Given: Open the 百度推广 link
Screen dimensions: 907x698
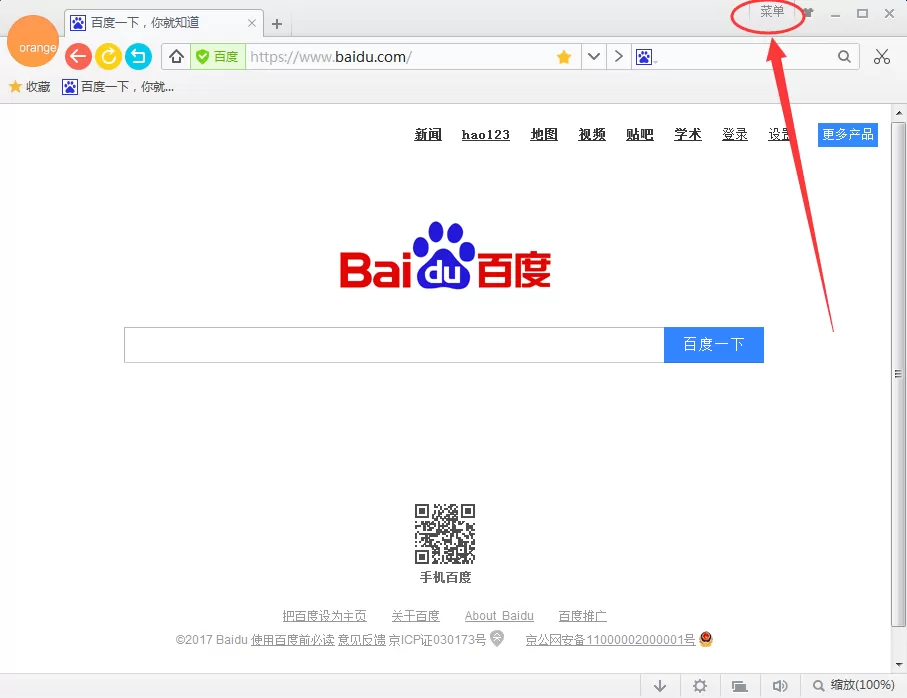Looking at the screenshot, I should tap(582, 616).
